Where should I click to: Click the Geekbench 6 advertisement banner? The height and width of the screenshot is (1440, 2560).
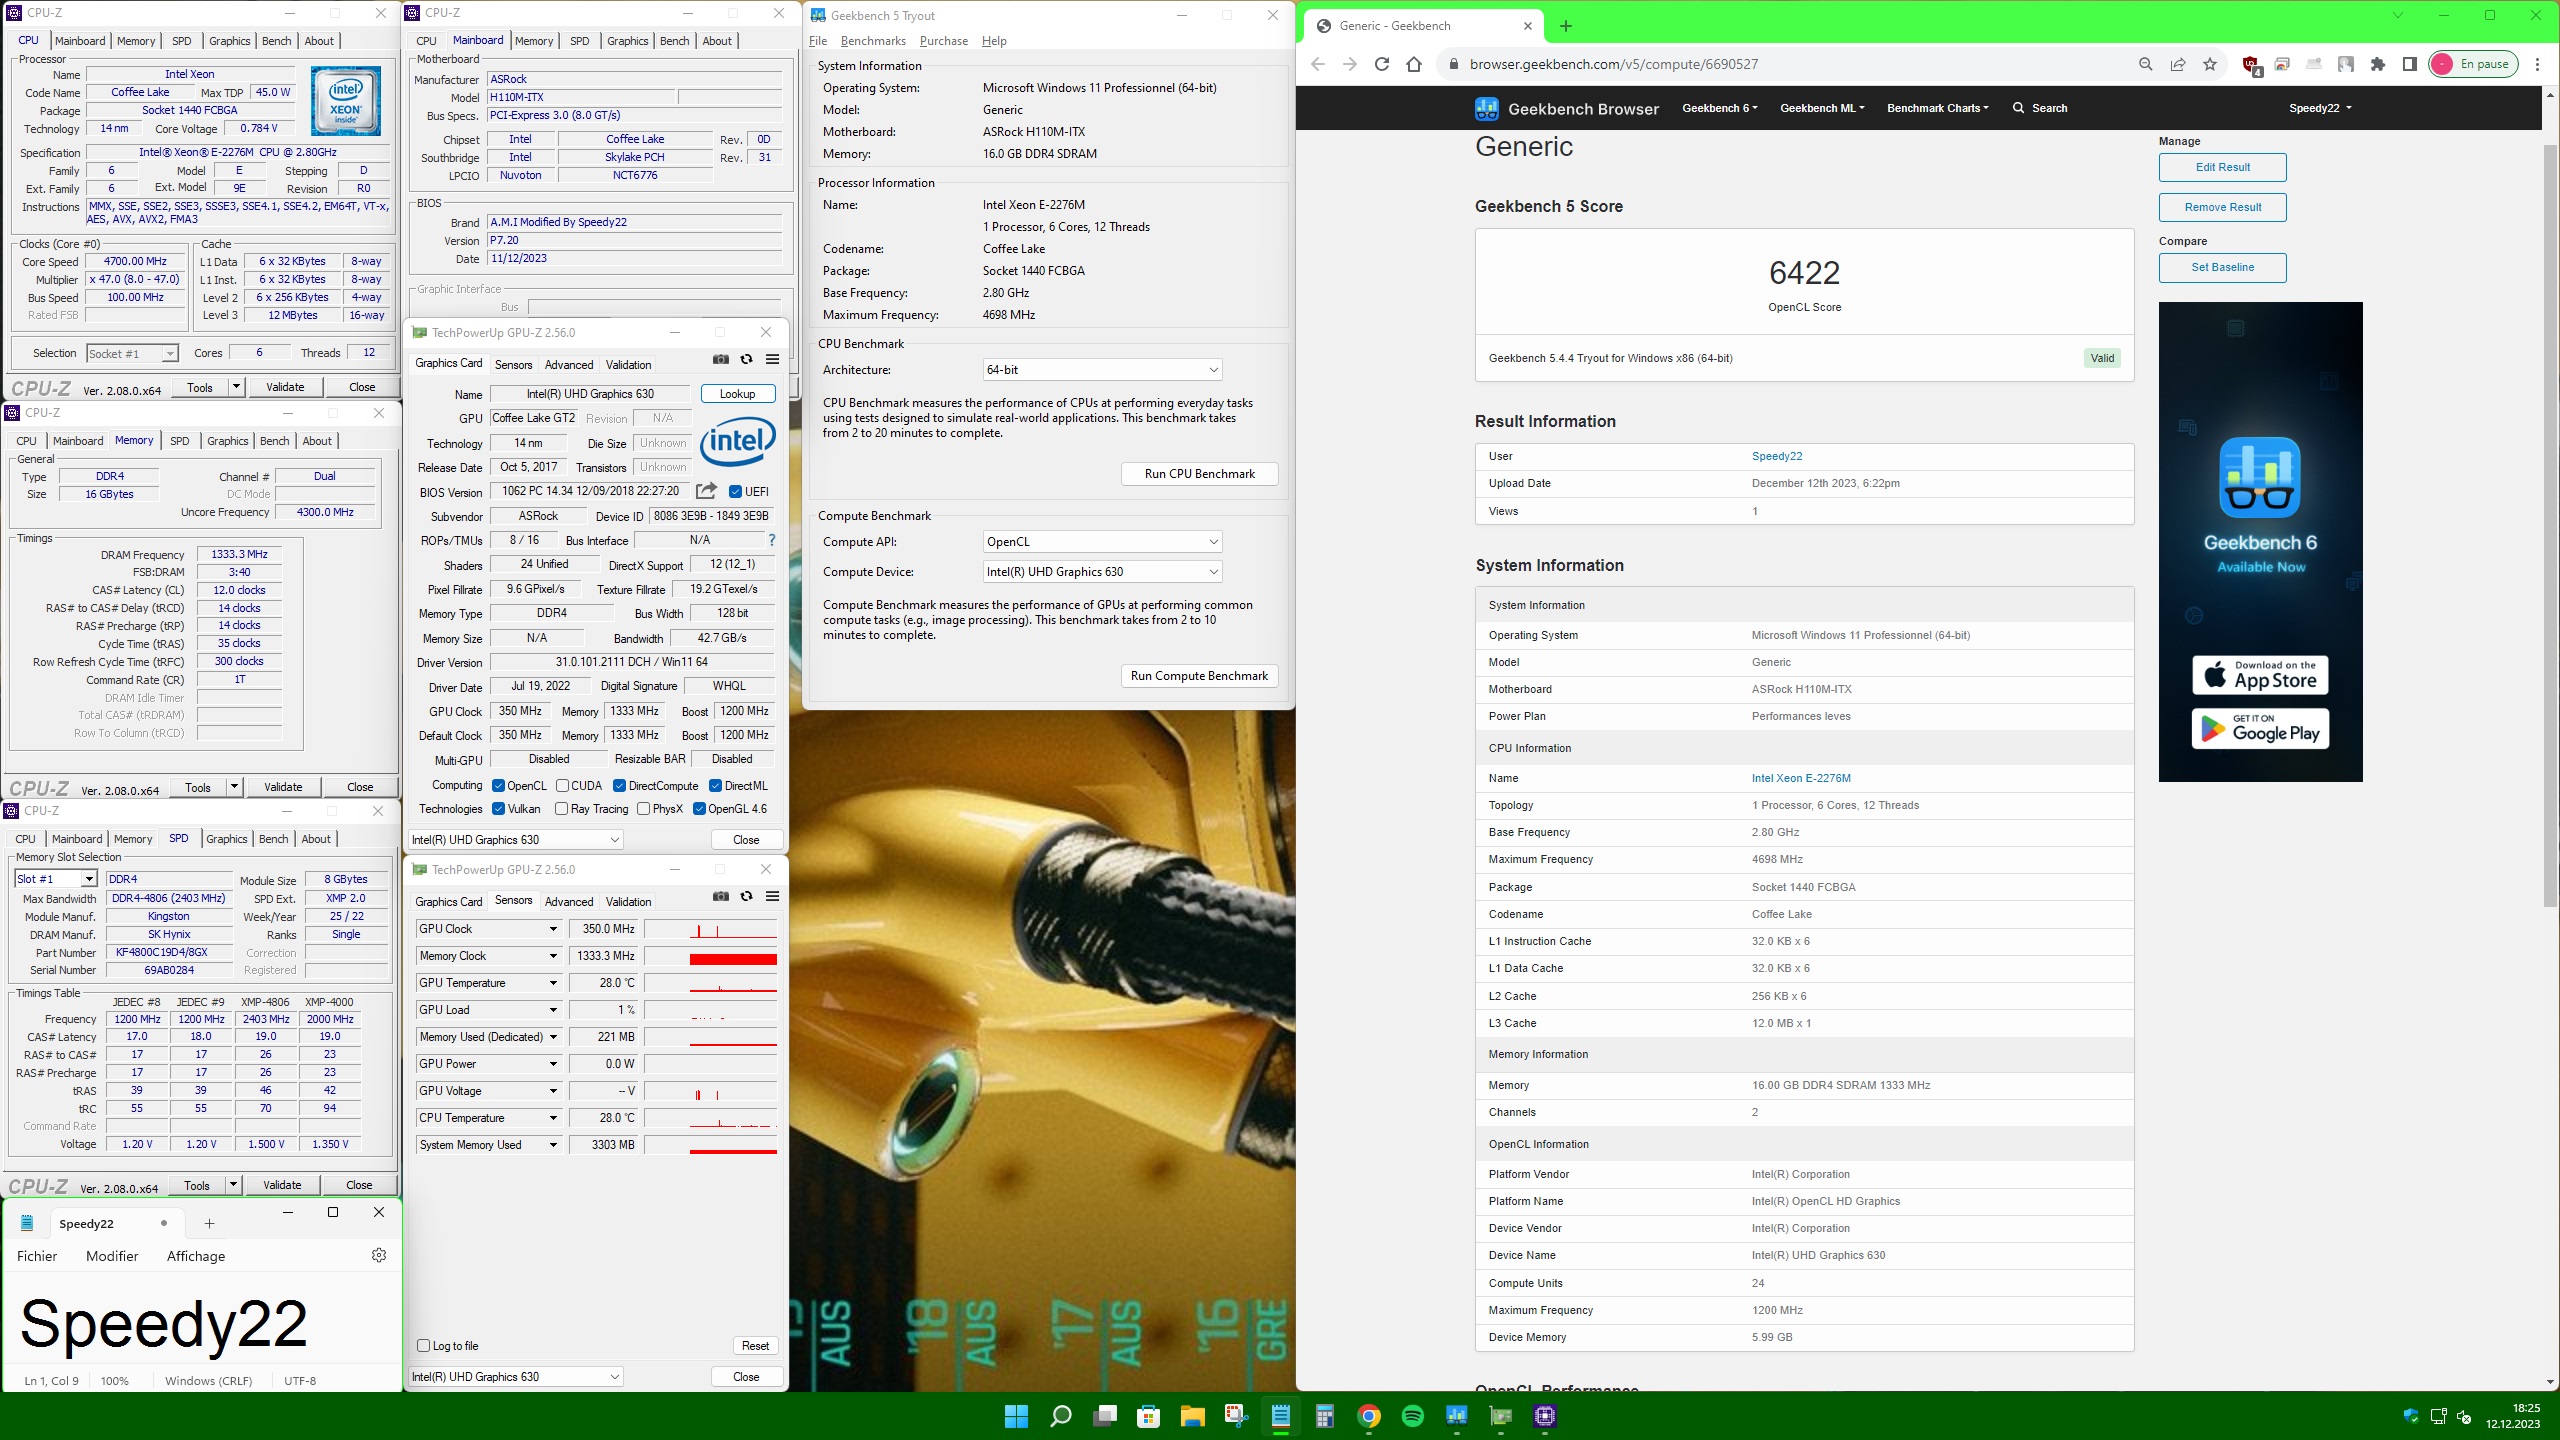coord(2260,541)
